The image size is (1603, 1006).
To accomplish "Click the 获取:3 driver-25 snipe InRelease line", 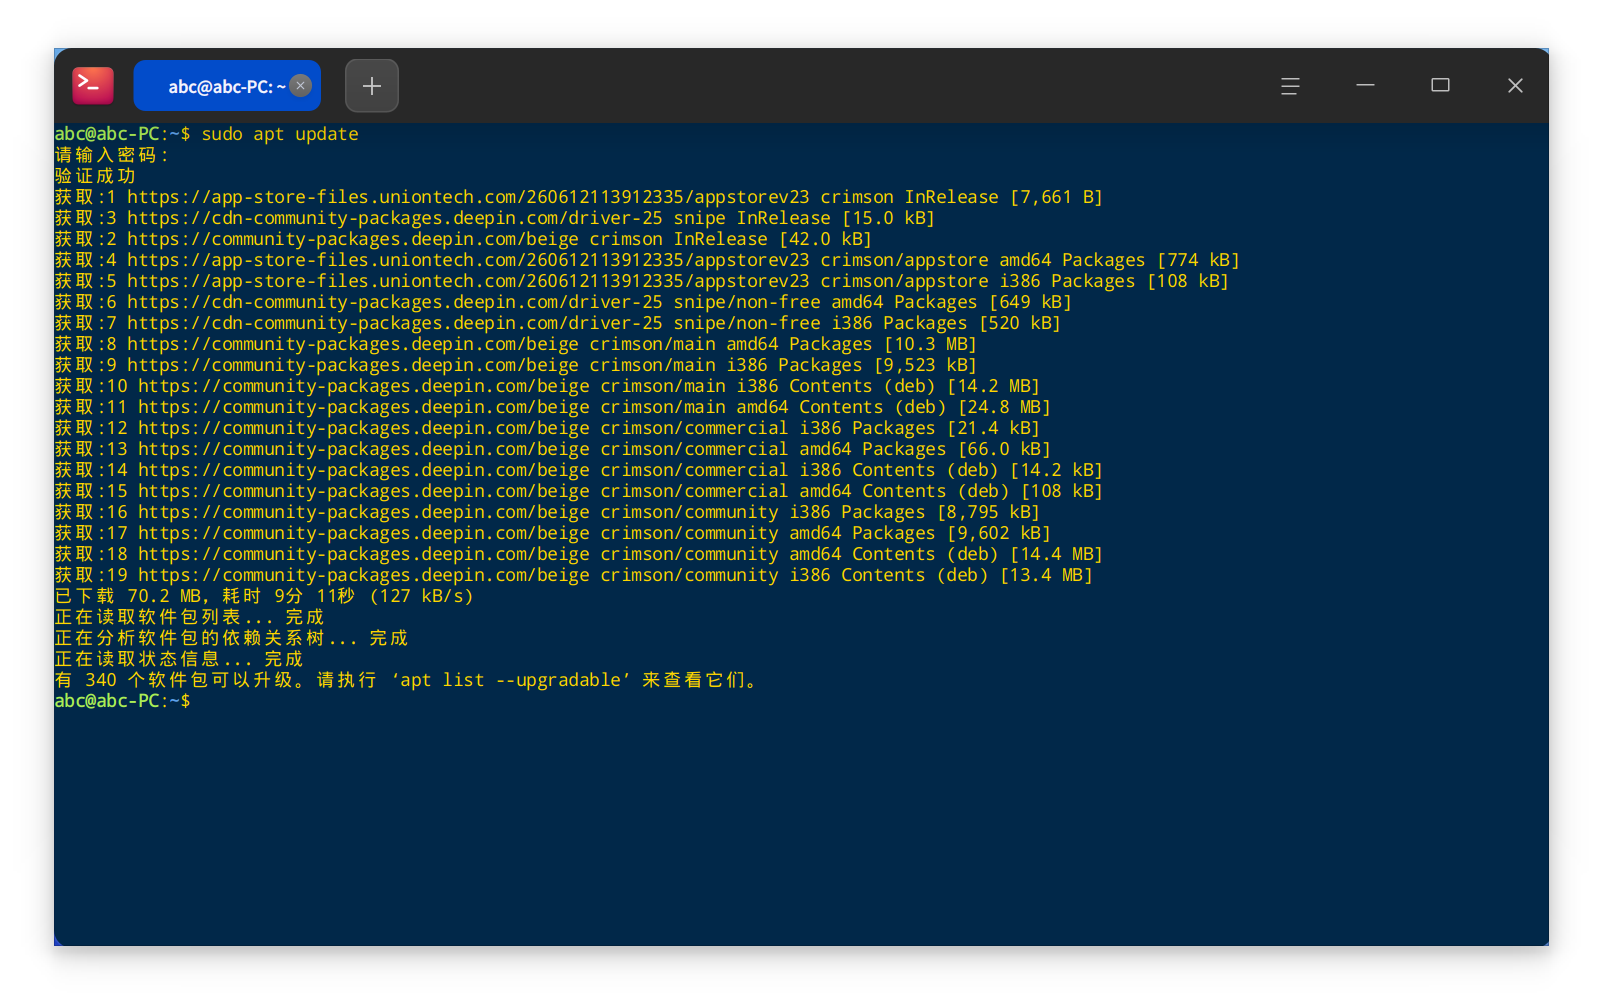I will pos(495,218).
